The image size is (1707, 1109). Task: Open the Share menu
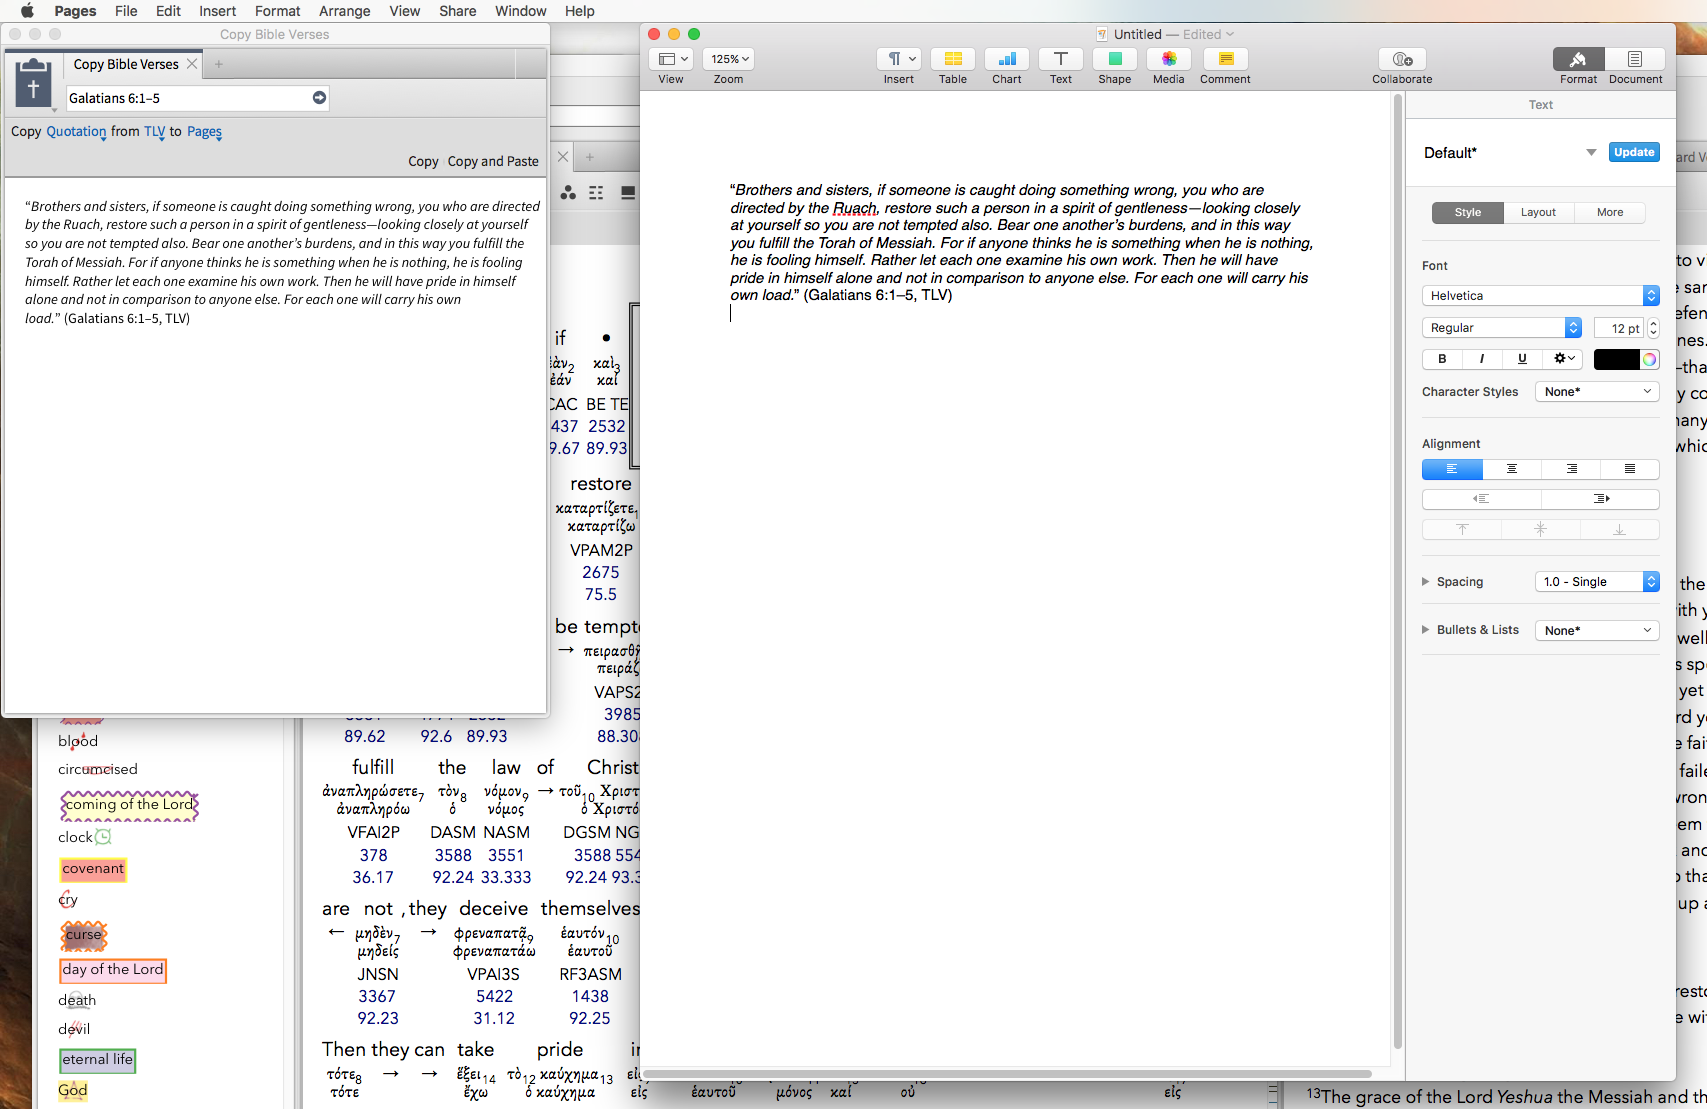(x=457, y=11)
